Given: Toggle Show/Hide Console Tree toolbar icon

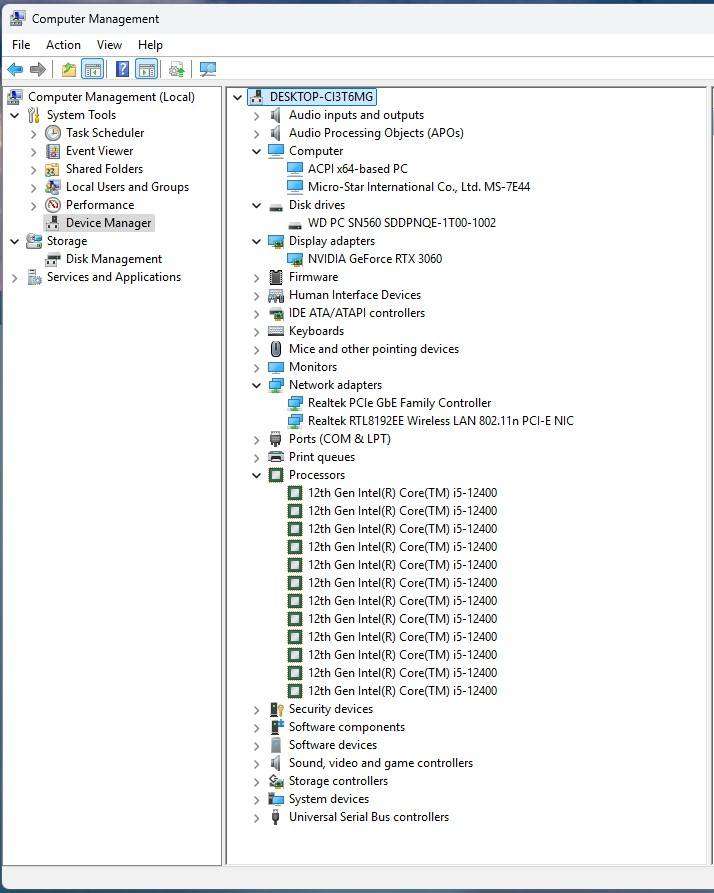Looking at the screenshot, I should [92, 69].
